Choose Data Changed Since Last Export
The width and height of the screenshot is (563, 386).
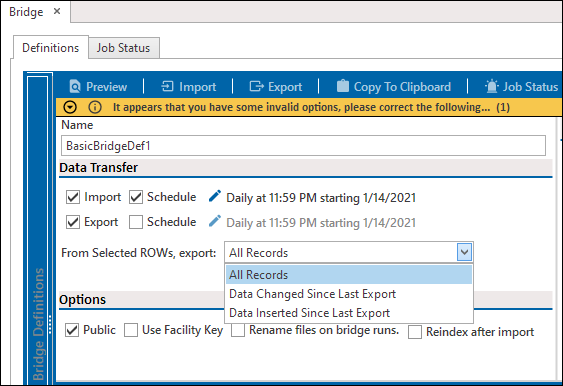[x=349, y=294]
